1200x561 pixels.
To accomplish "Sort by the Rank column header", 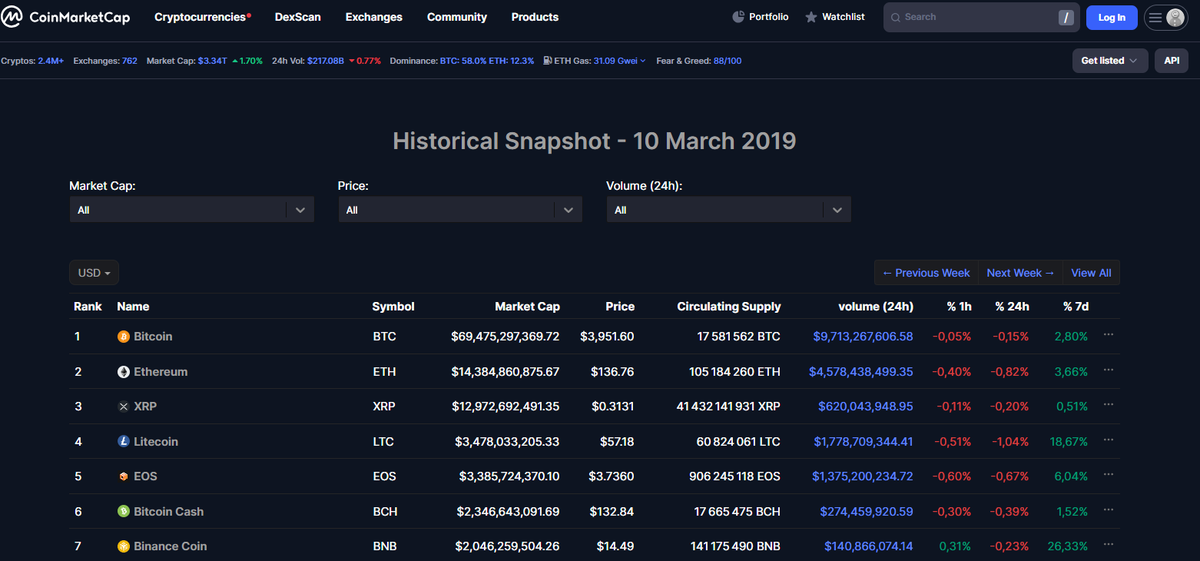I will click(x=88, y=307).
